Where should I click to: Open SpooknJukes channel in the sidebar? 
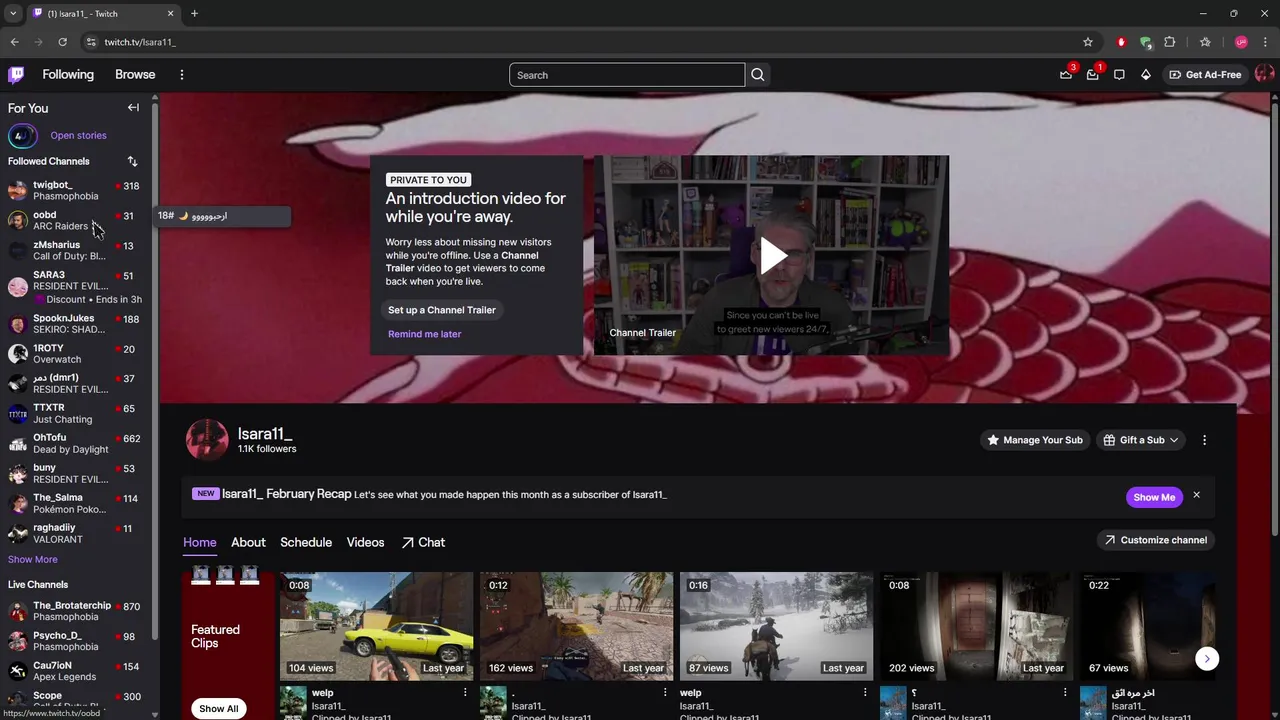75,323
